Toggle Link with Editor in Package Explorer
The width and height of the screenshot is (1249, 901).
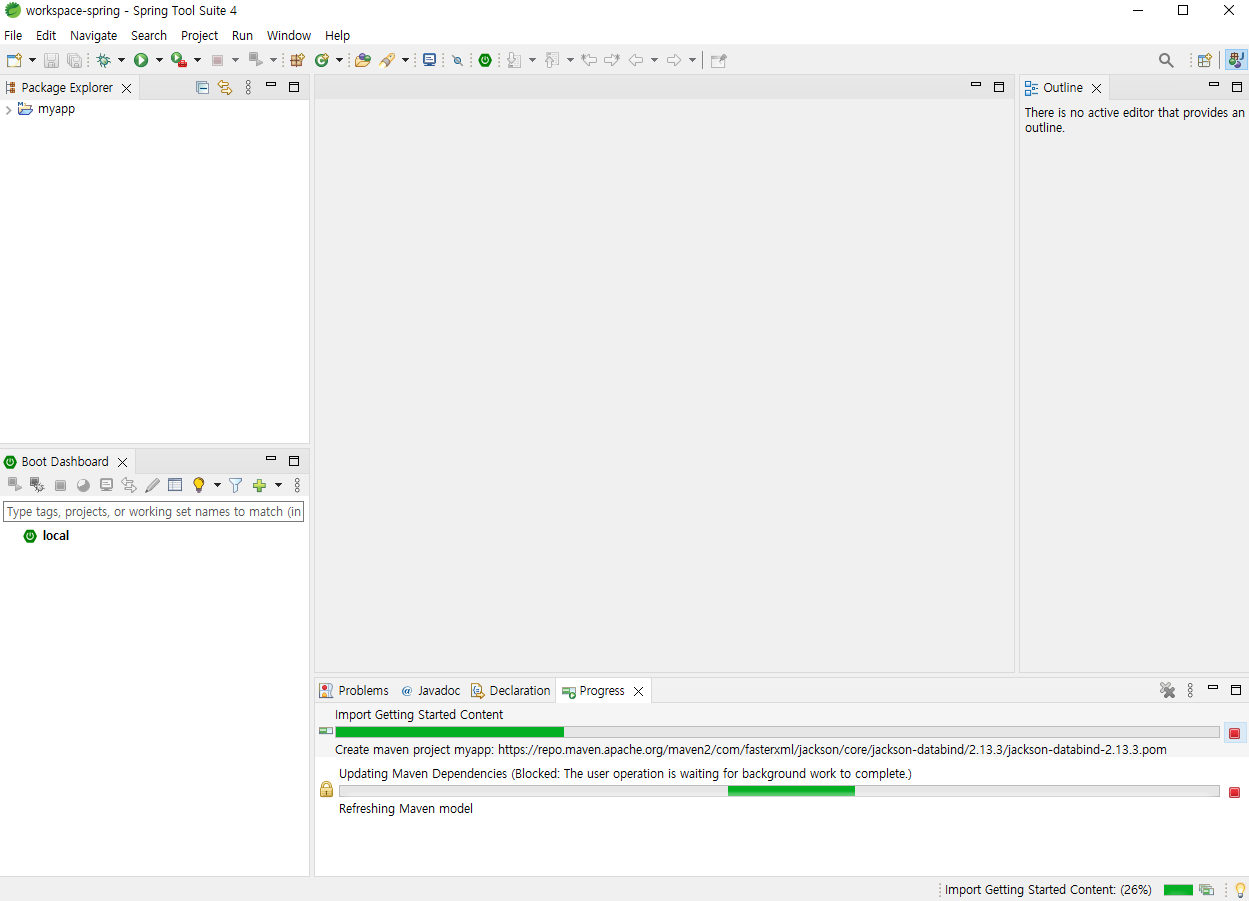point(225,87)
